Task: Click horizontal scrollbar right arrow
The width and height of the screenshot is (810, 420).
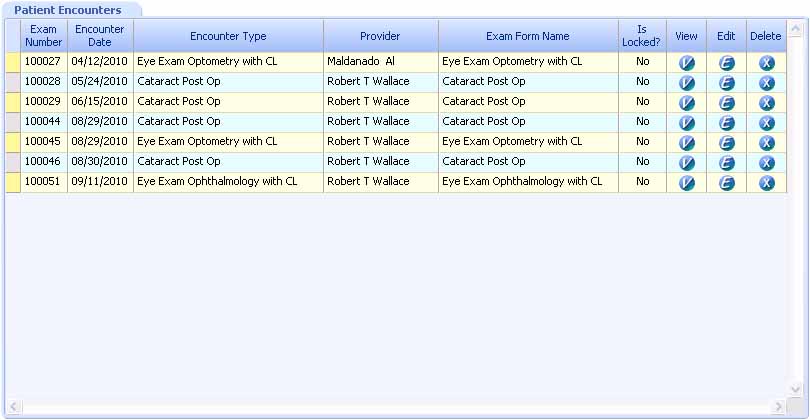Action: tap(778, 407)
